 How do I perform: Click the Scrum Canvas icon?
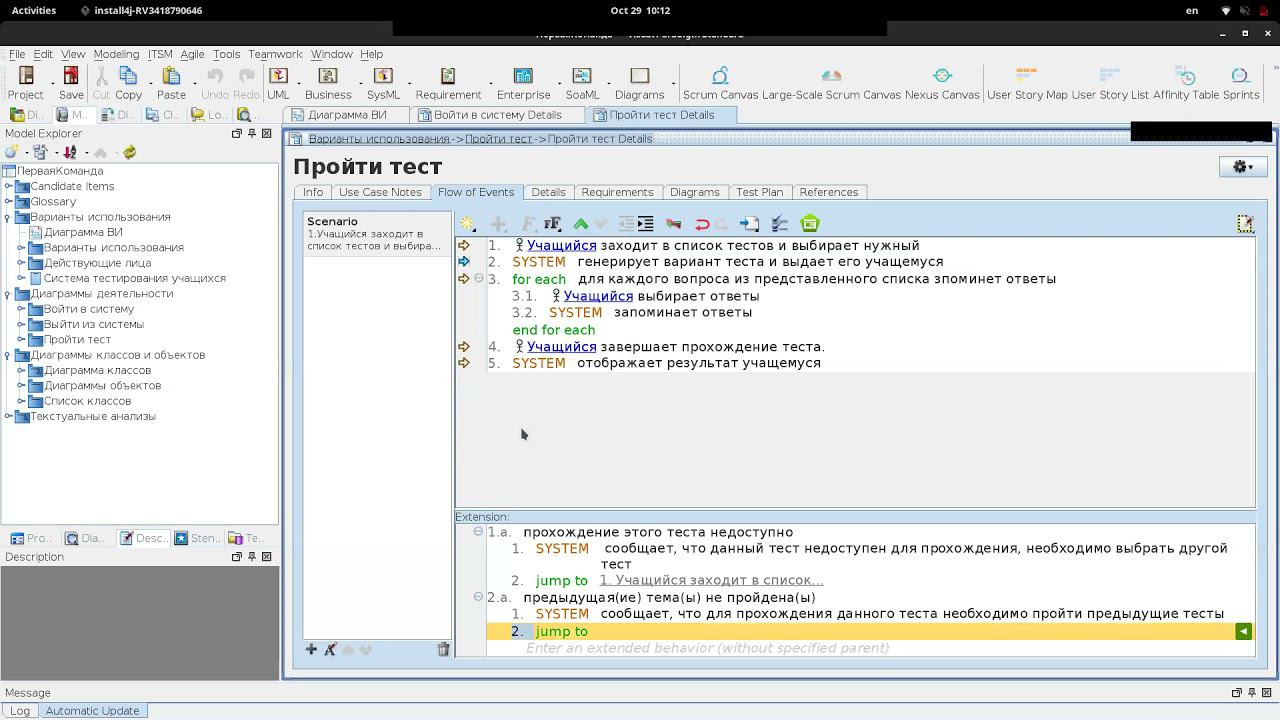tap(720, 76)
